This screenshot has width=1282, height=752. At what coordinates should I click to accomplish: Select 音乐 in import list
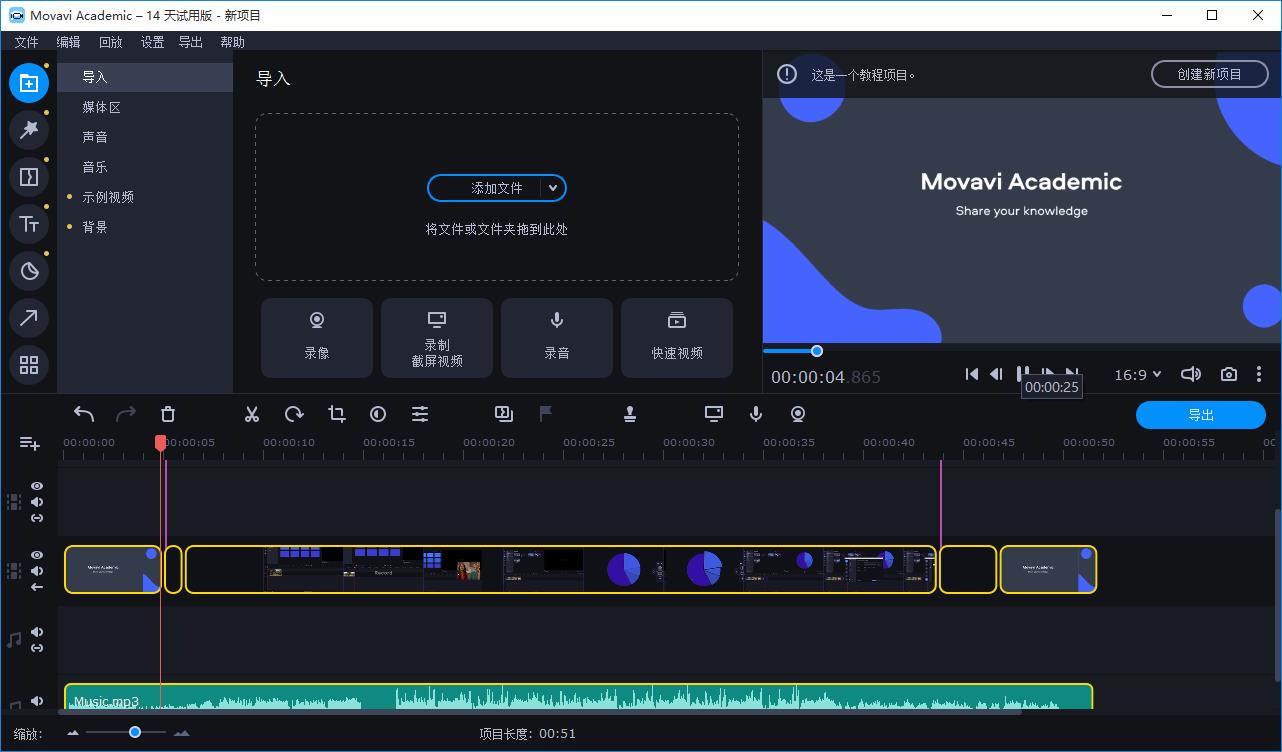pyautogui.click(x=145, y=167)
